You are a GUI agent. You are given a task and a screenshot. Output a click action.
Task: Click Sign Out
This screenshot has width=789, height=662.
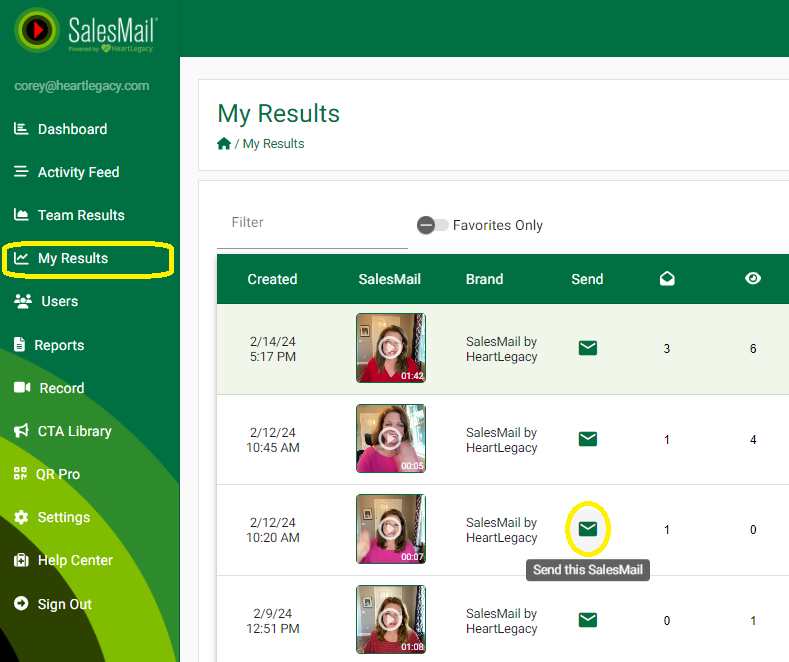(x=64, y=604)
